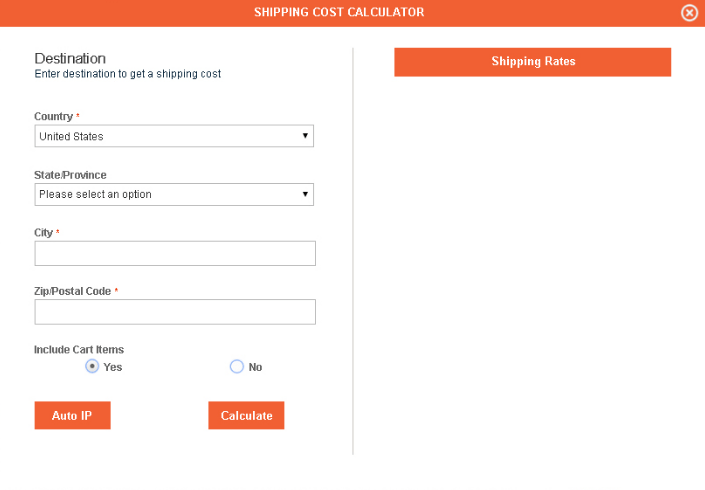705x490 pixels.
Task: Click the Calculate button
Action: tap(246, 415)
